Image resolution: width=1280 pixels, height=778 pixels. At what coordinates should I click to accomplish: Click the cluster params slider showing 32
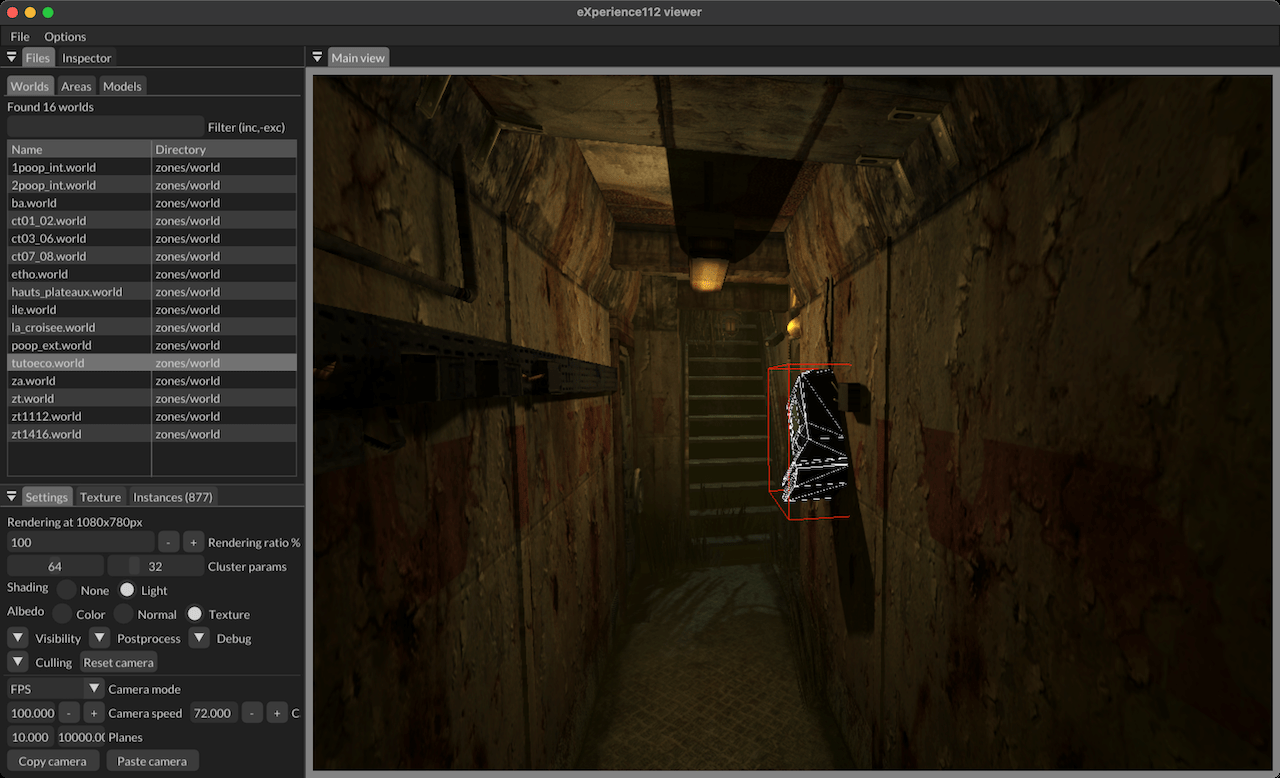click(155, 566)
